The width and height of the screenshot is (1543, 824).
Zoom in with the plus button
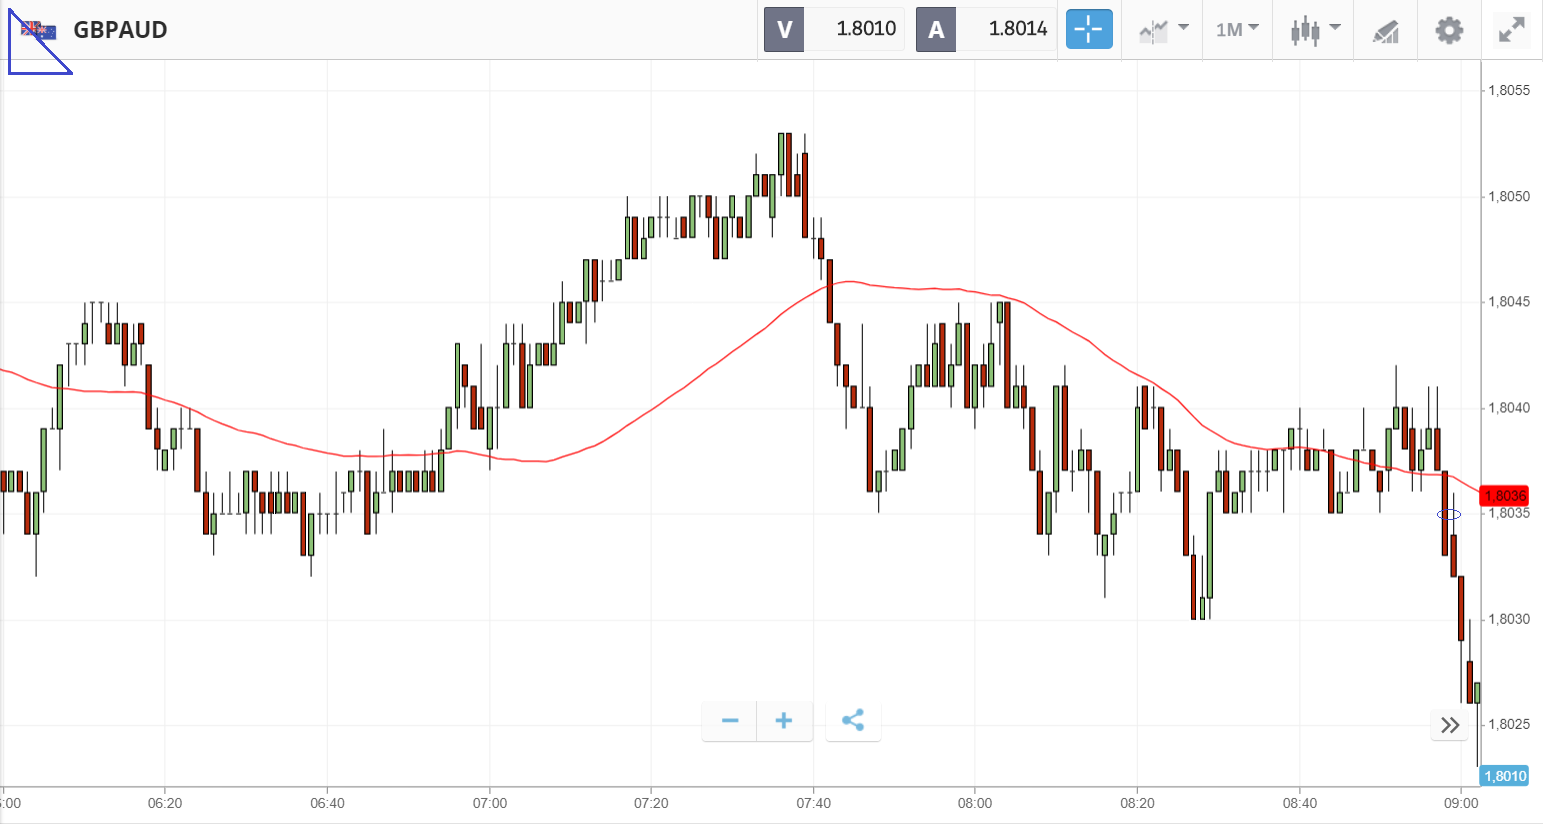coord(784,721)
